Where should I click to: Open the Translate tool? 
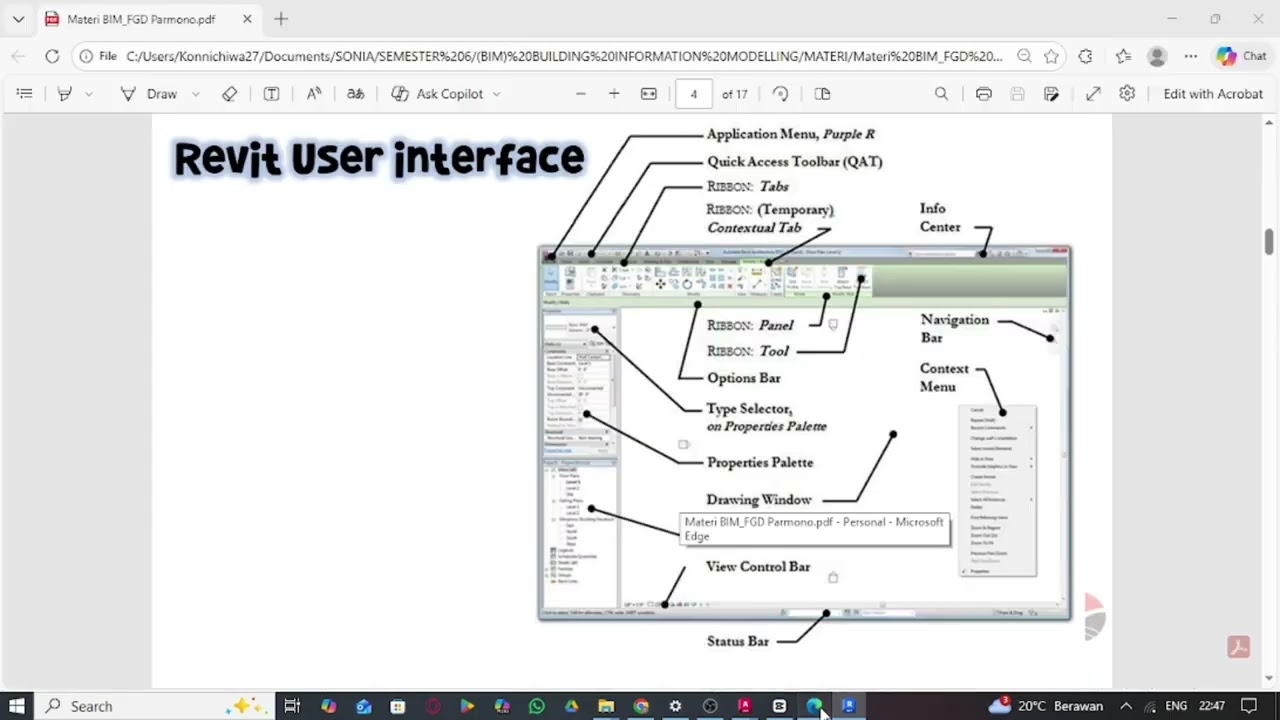(x=355, y=94)
